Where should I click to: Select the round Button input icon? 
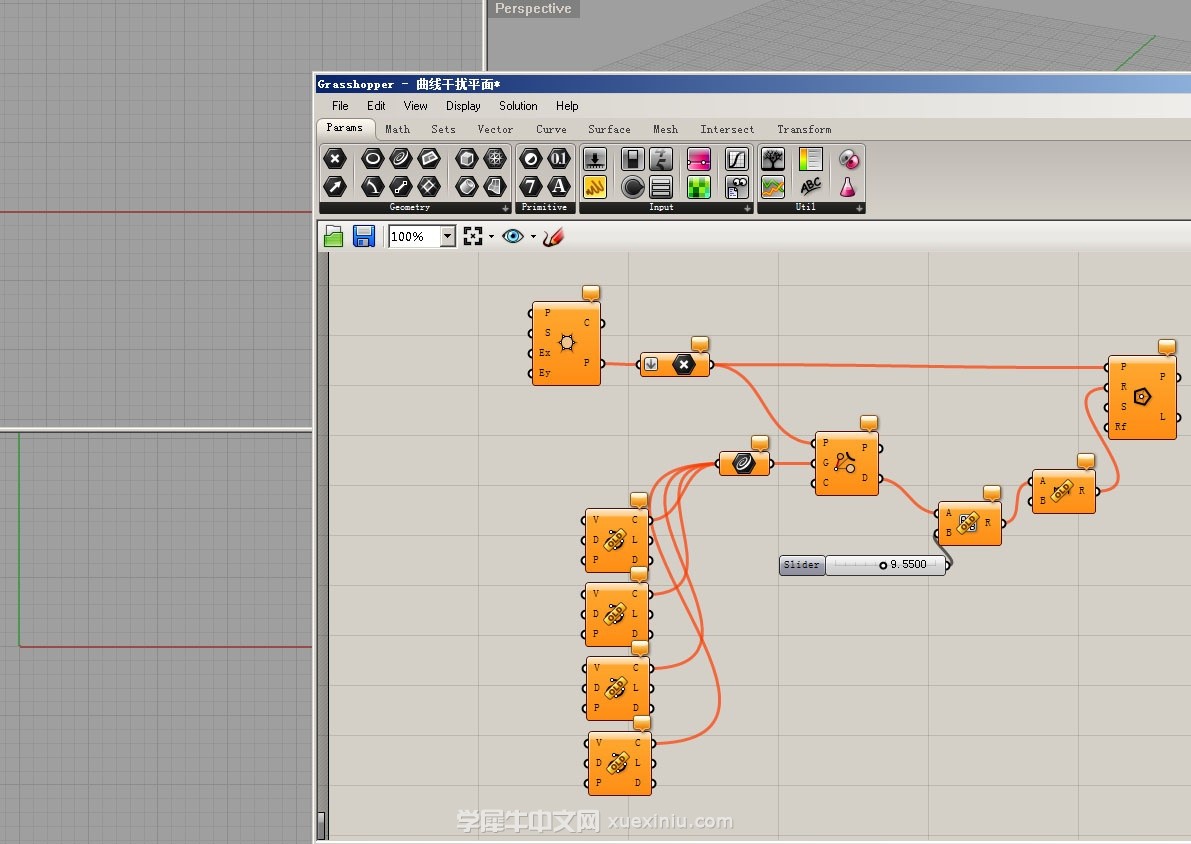pos(632,186)
